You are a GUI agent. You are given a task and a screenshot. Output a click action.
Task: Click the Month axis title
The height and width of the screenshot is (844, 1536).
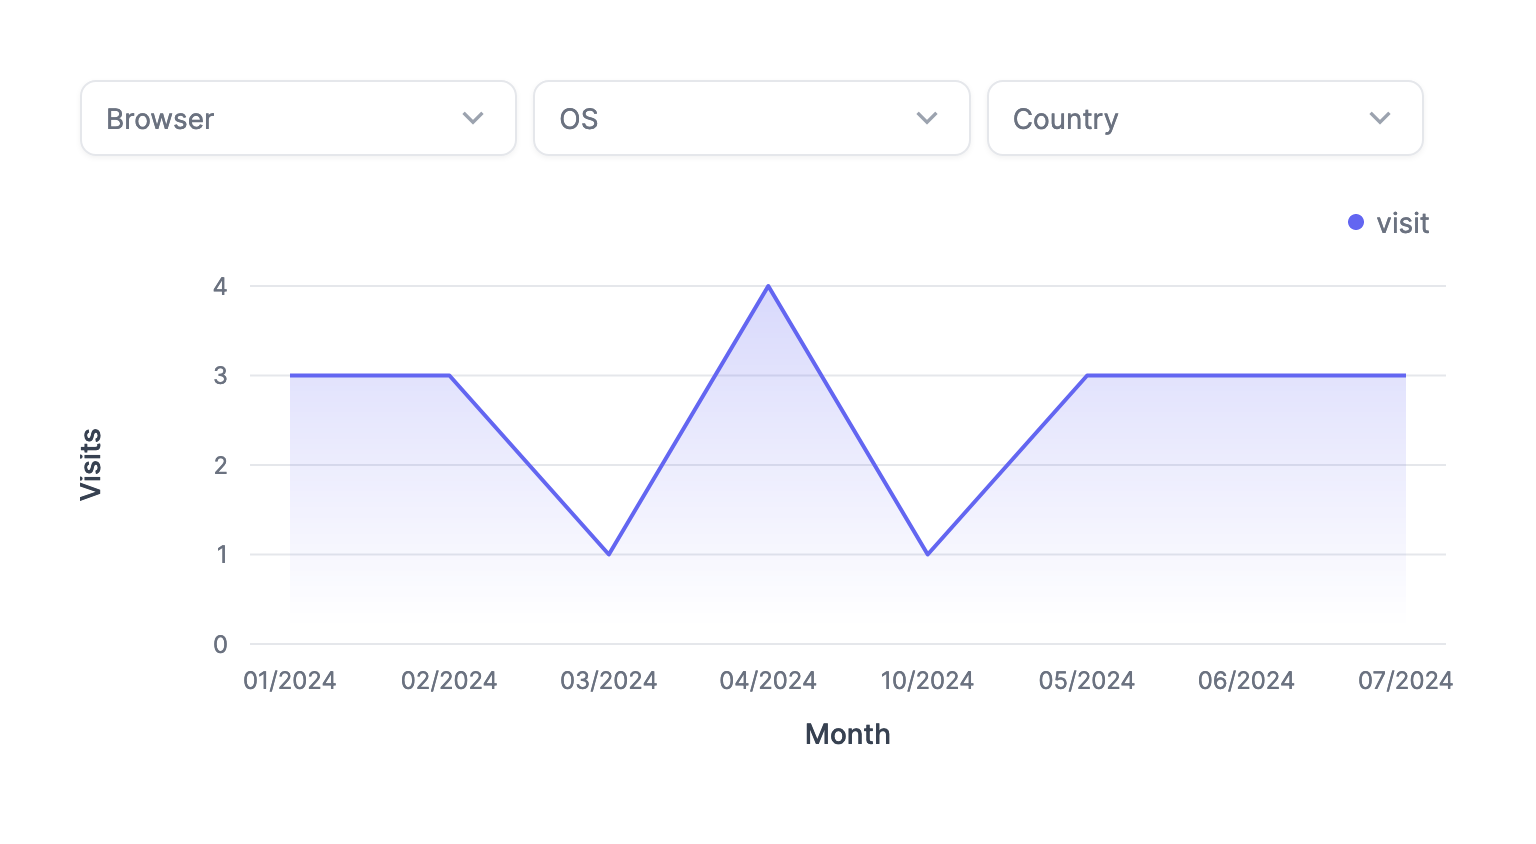point(848,734)
